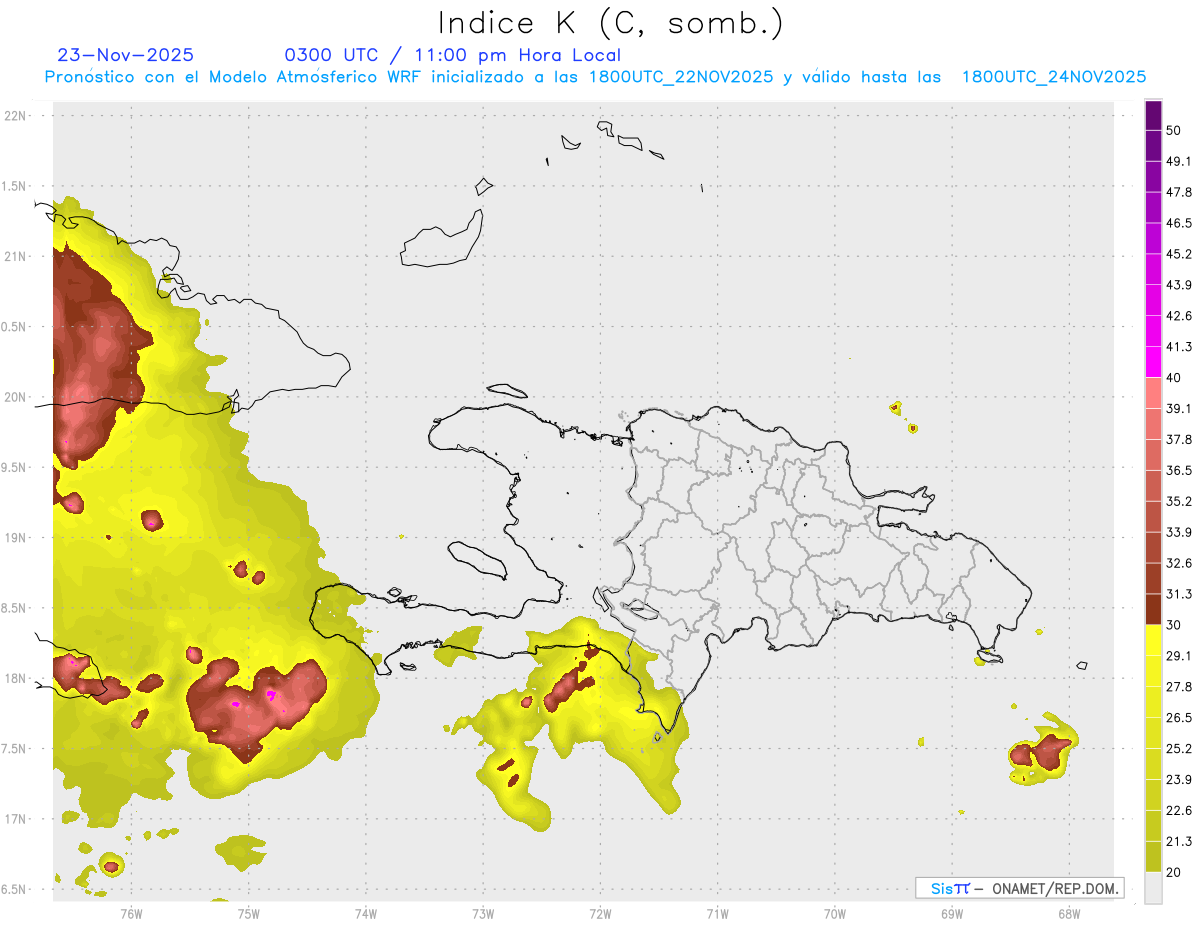Click the "32.6" legend value

1179,564
